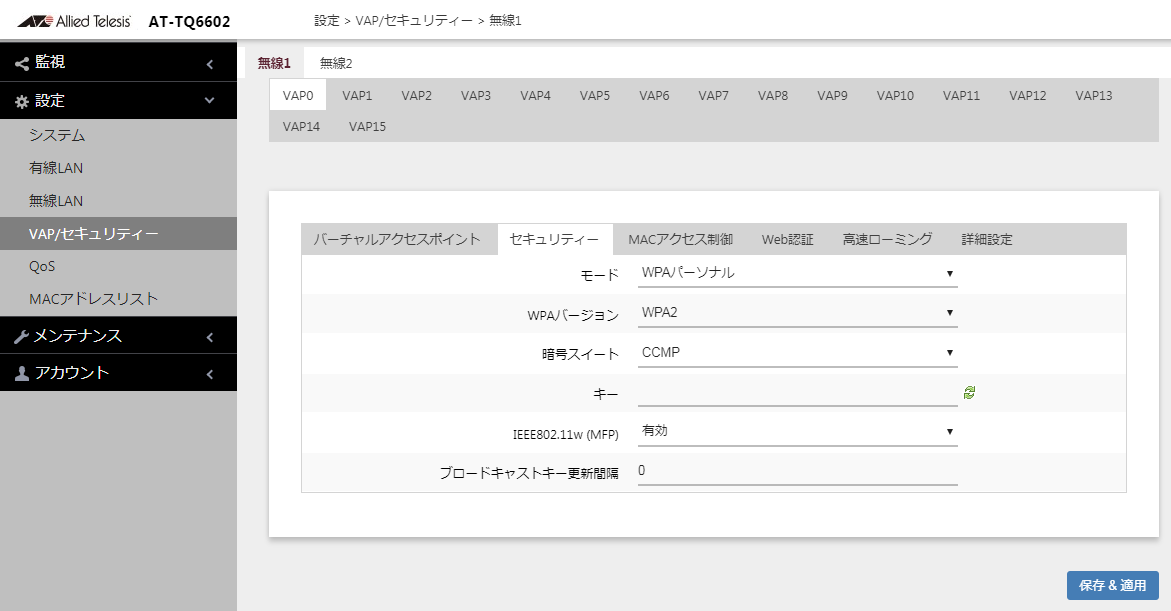The height and width of the screenshot is (611, 1171).
Task: Select the VAP12 tab
Action: pos(1028,96)
